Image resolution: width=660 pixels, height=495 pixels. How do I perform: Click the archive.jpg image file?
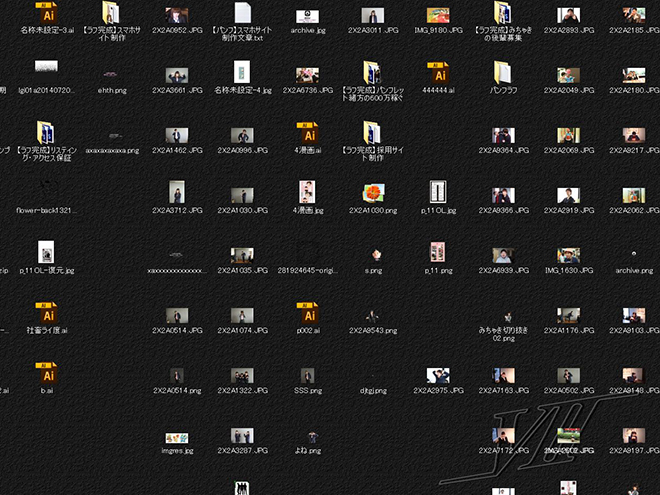click(x=308, y=16)
